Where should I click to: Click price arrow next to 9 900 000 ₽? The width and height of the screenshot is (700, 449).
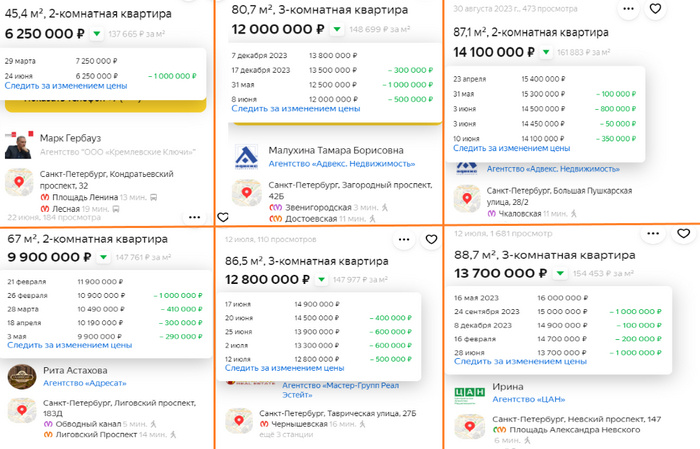(104, 257)
